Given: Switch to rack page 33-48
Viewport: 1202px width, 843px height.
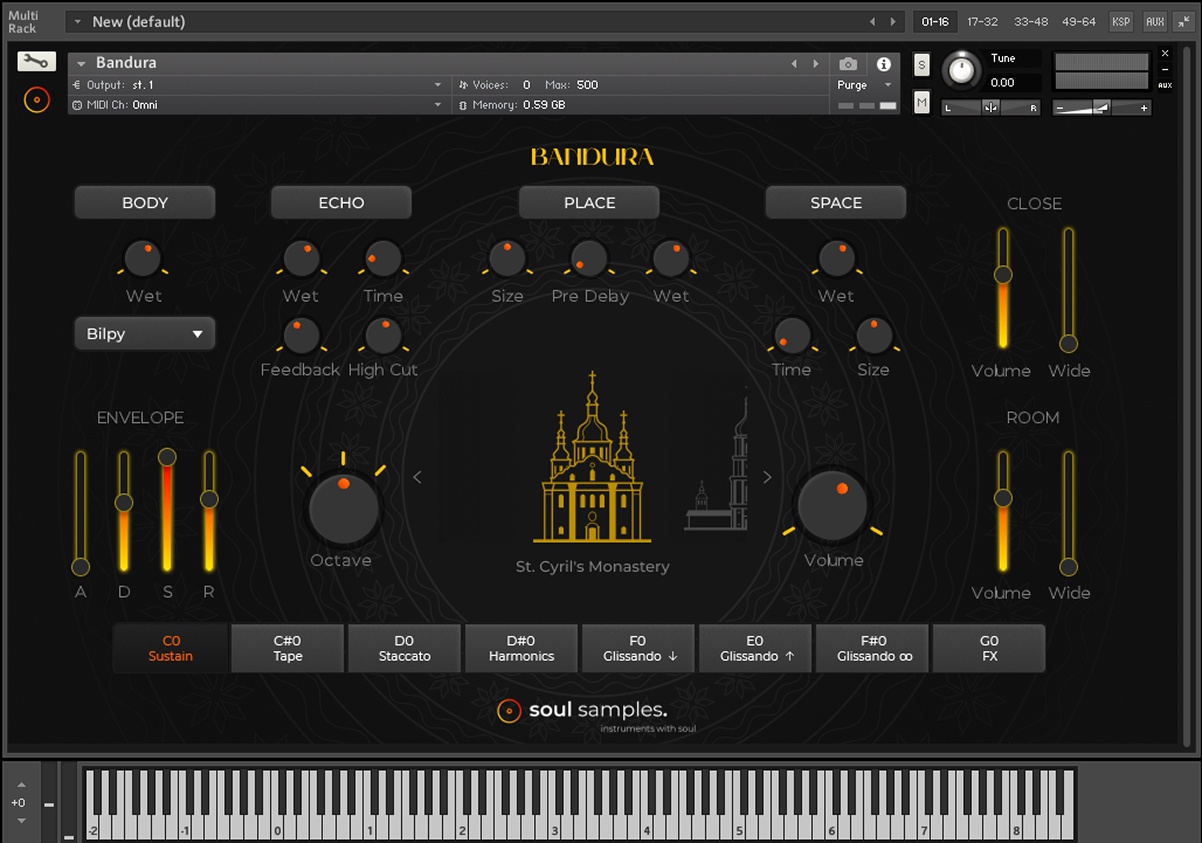Looking at the screenshot, I should point(1031,21).
